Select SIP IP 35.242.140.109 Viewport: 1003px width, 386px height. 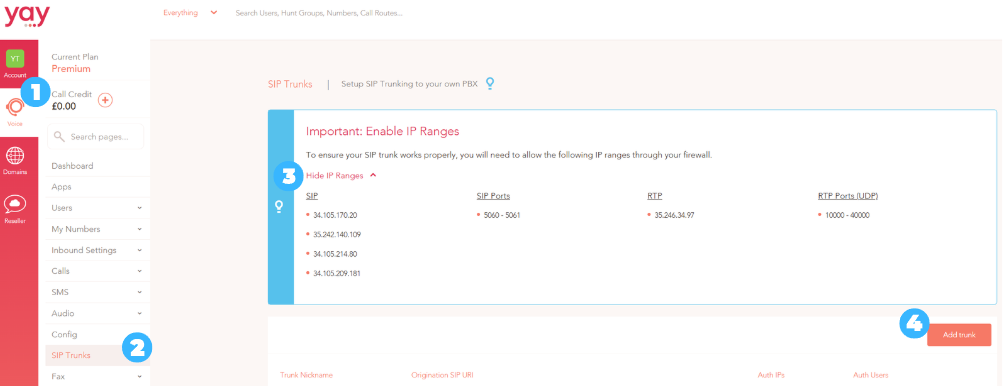[337, 234]
